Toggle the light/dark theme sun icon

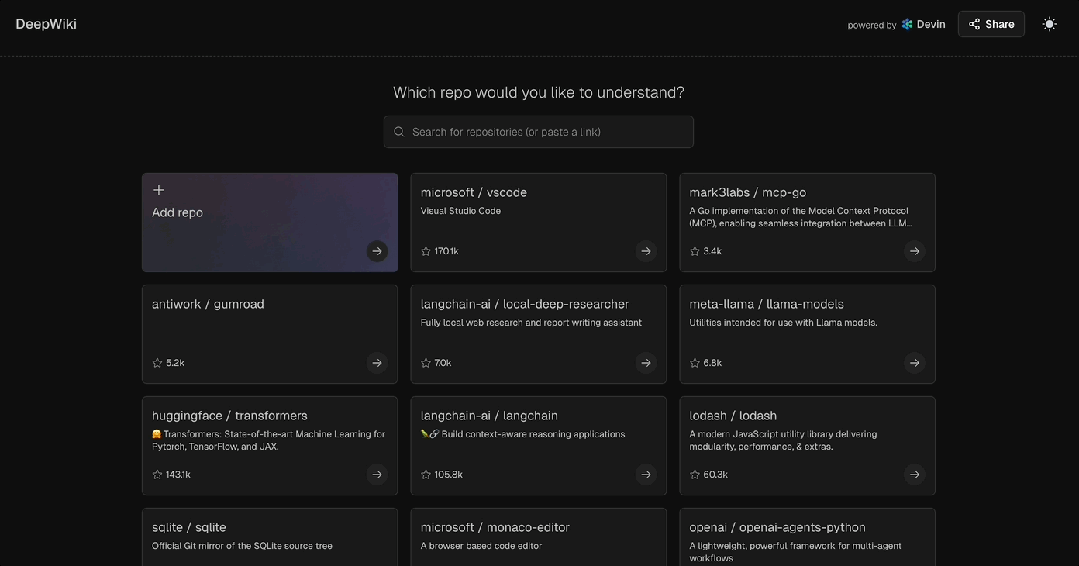pos(1049,24)
